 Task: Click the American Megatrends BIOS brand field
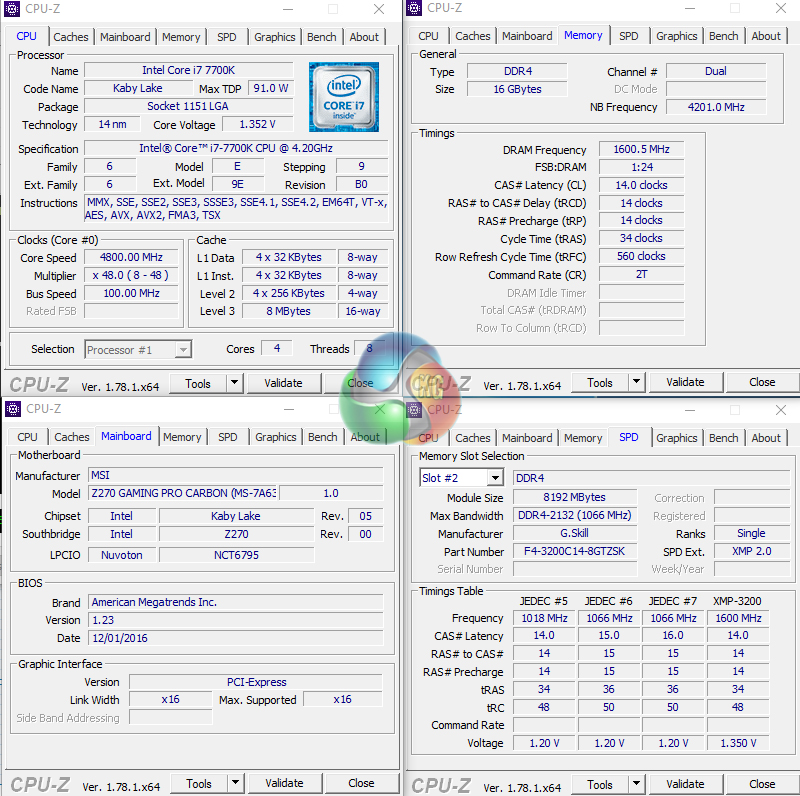pyautogui.click(x=234, y=602)
